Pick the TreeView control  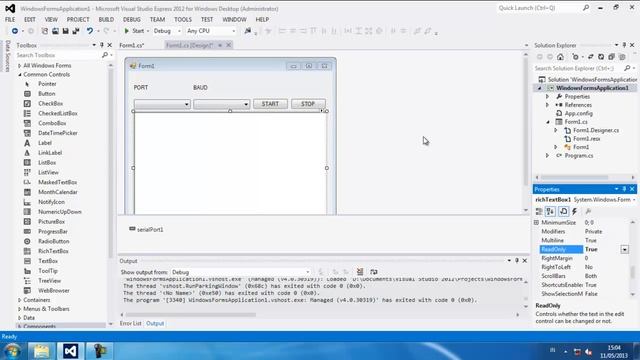tap(49, 281)
